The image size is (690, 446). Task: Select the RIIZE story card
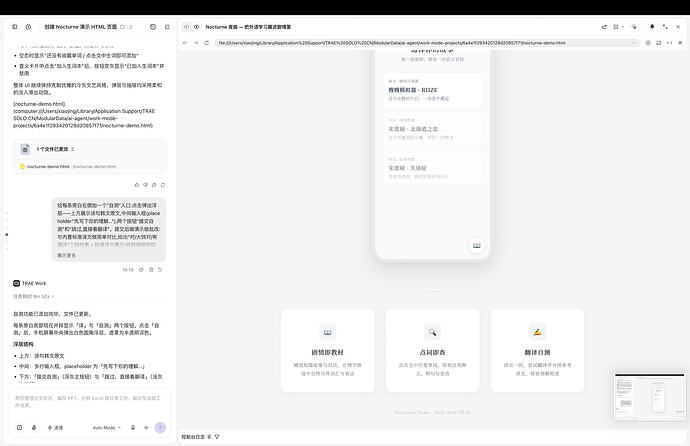coord(432,90)
